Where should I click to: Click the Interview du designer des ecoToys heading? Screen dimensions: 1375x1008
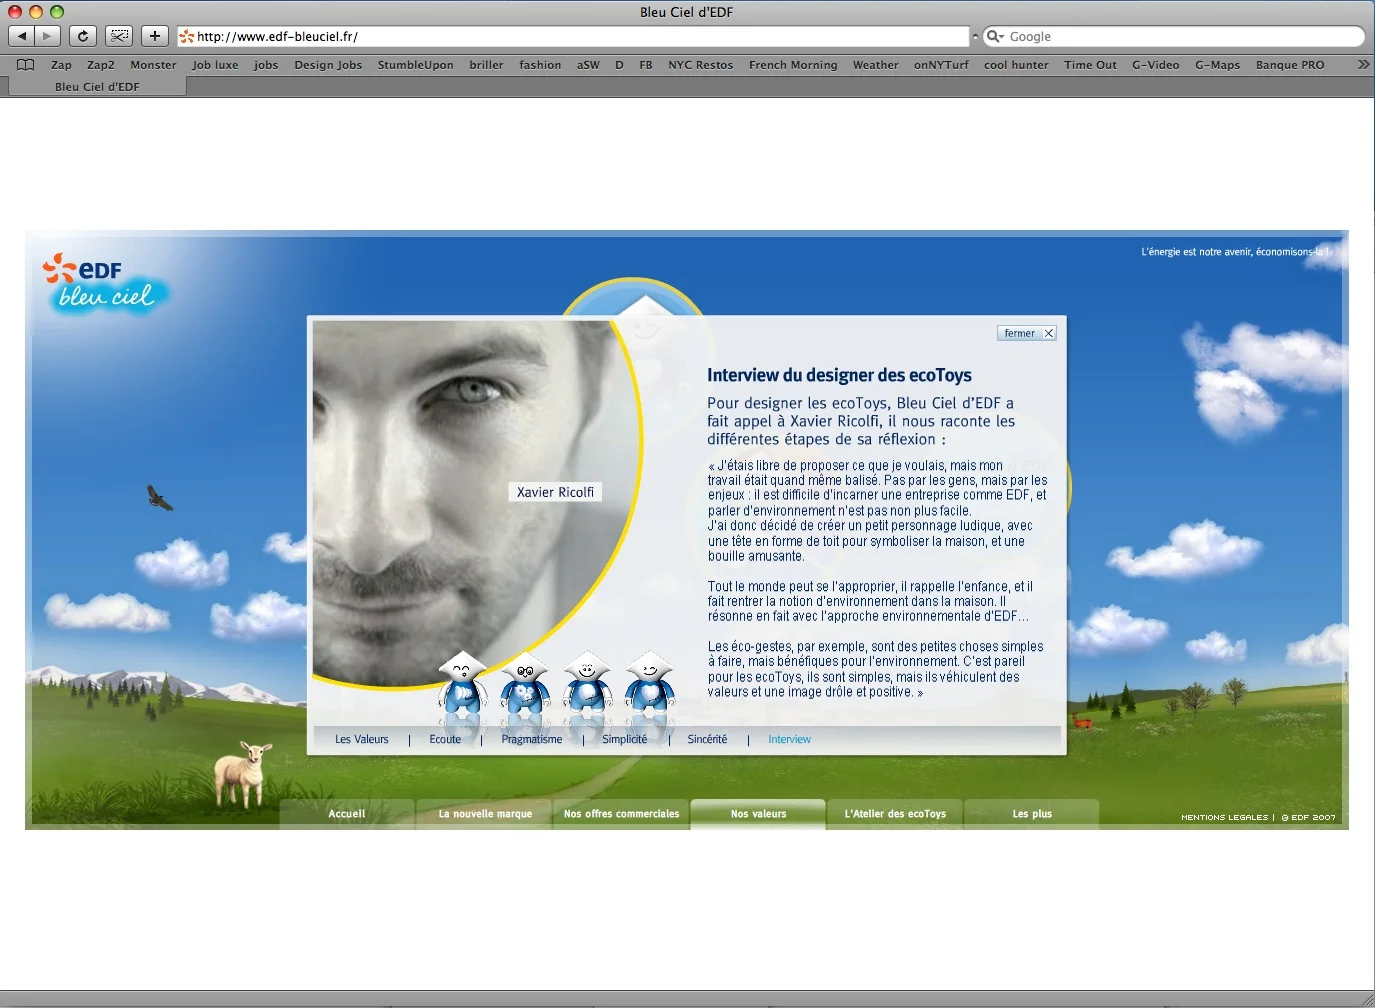click(839, 375)
